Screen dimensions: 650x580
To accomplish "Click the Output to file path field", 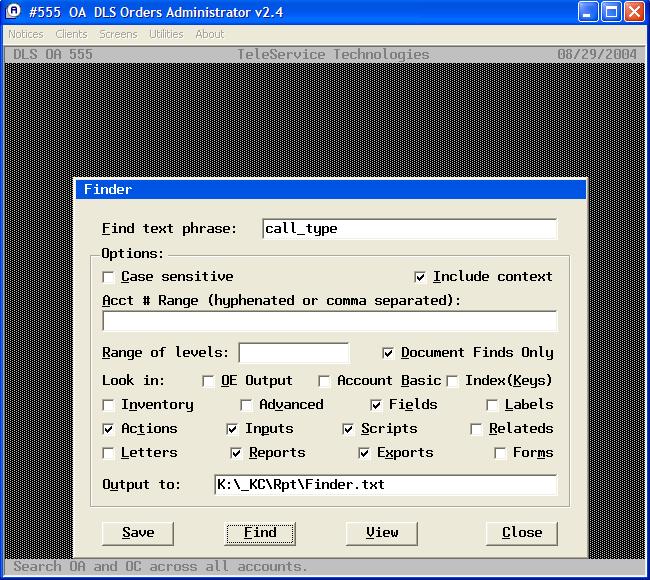I will click(x=386, y=485).
